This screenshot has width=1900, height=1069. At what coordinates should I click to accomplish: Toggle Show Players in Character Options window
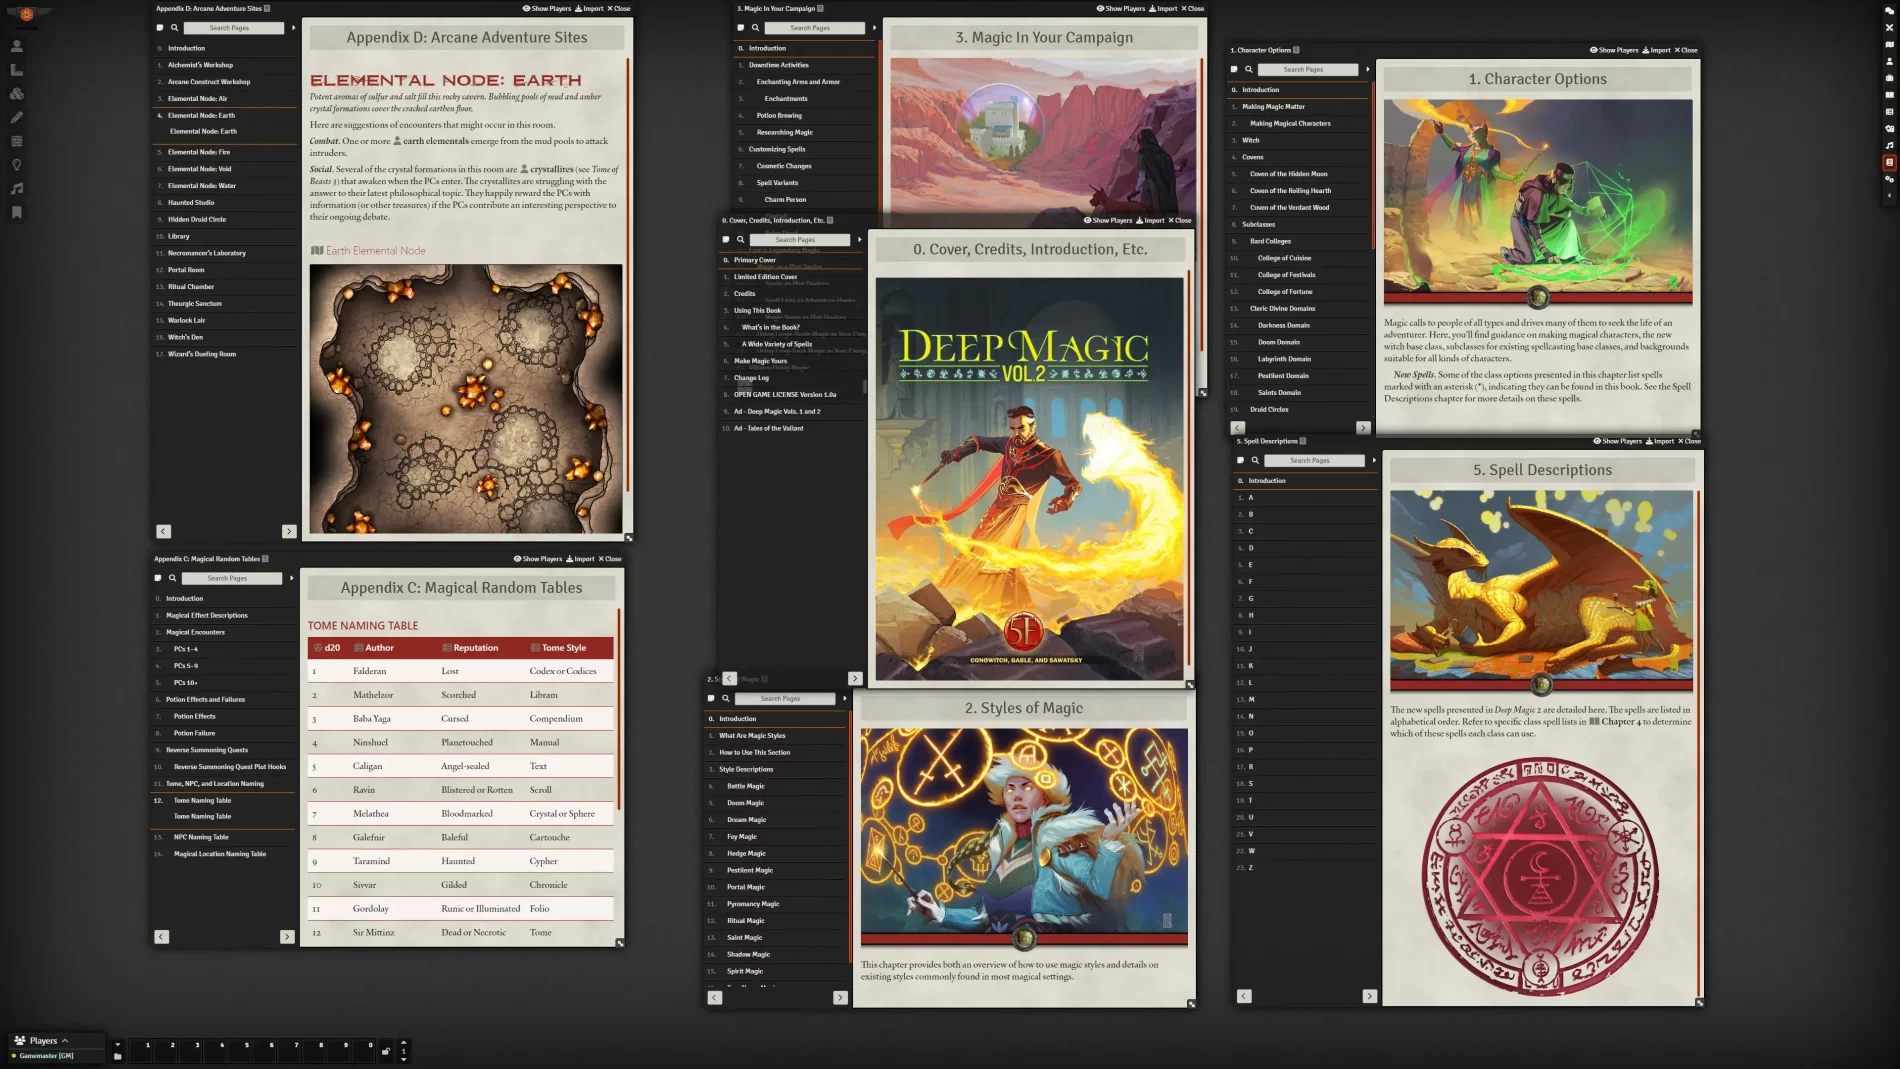[x=1613, y=50]
